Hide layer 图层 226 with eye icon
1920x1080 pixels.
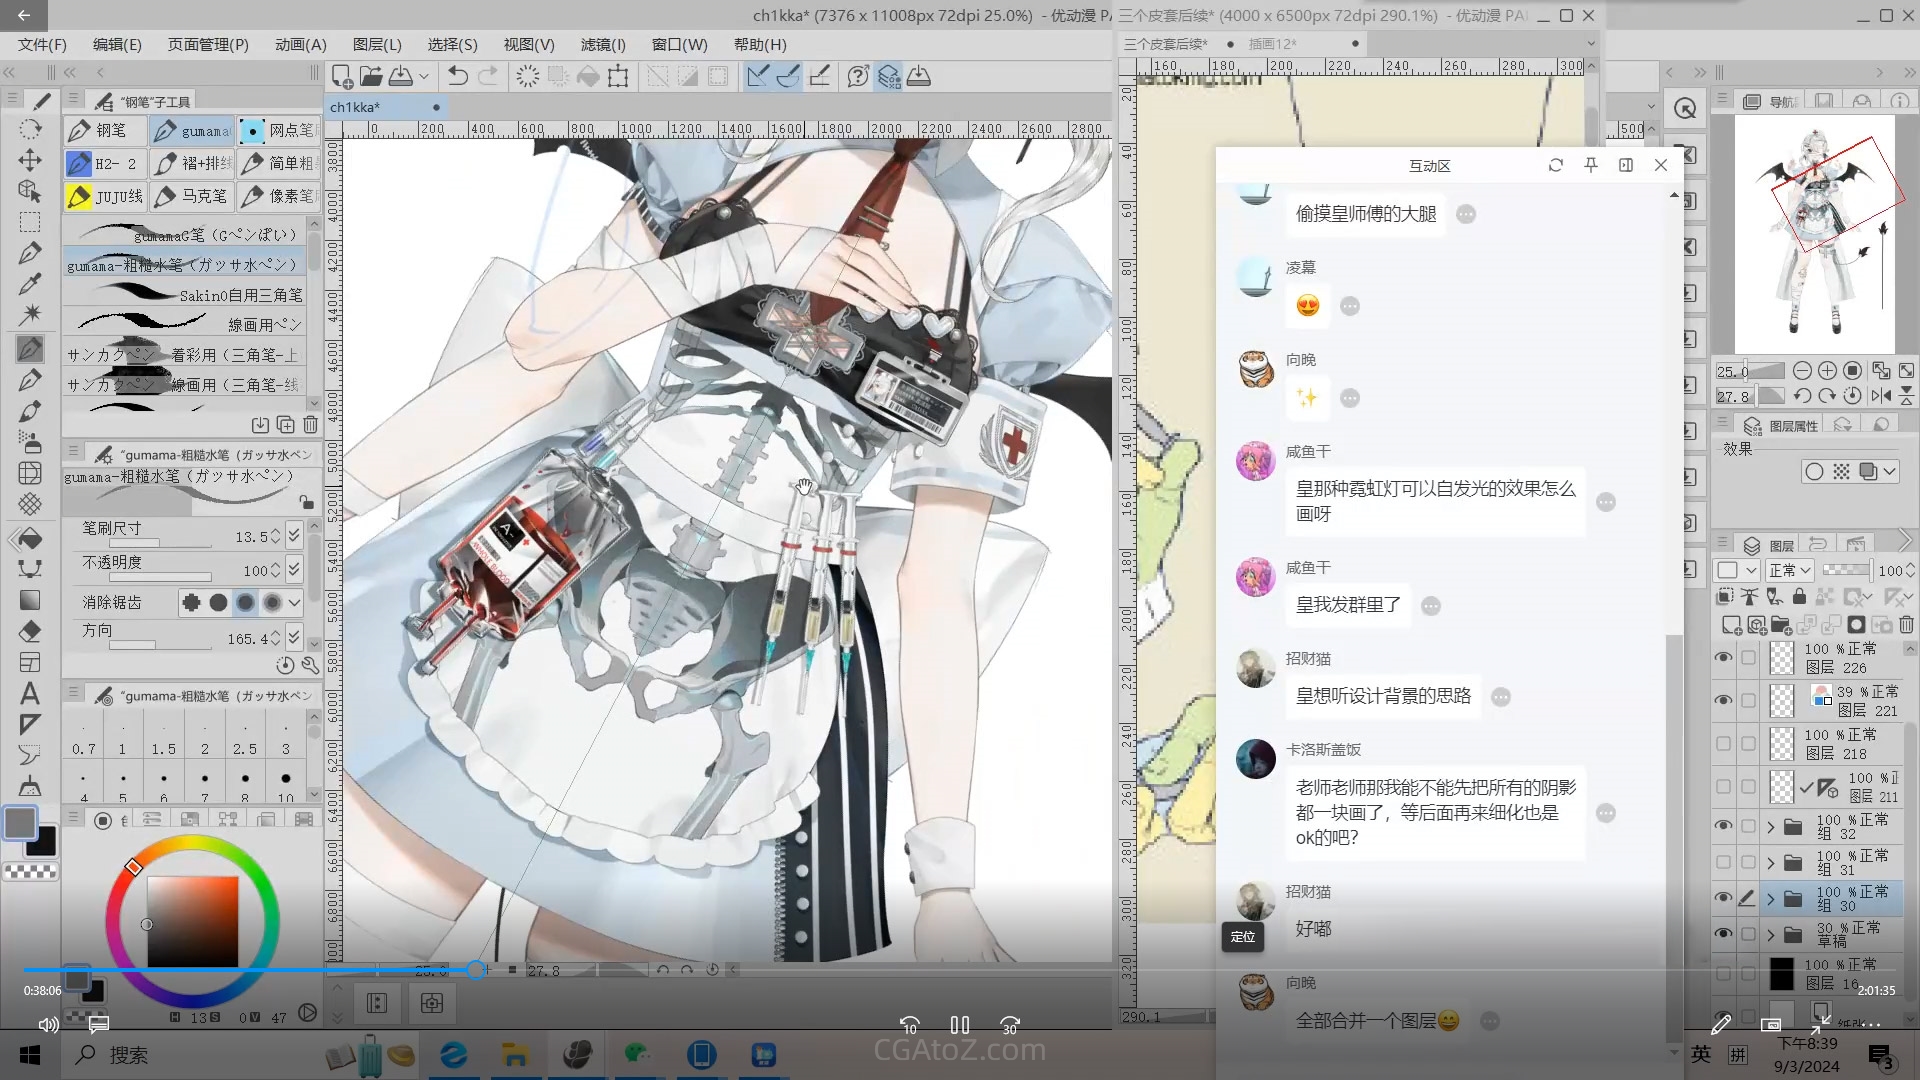tap(1723, 657)
